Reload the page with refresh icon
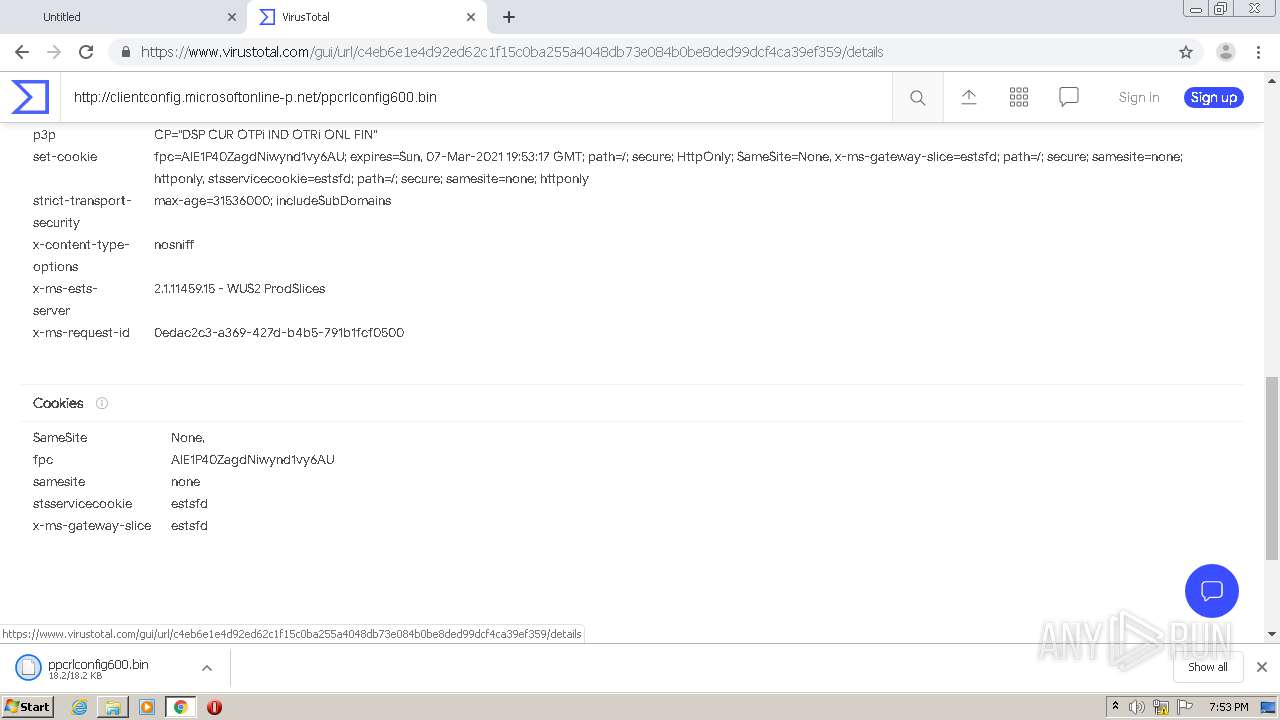The width and height of the screenshot is (1280, 720). (x=86, y=52)
